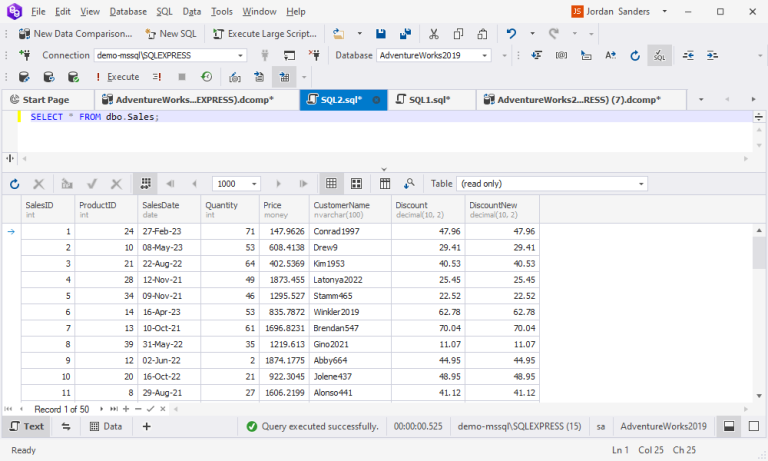Click the Stop execution square icon
The width and height of the screenshot is (768, 461).
[x=182, y=77]
